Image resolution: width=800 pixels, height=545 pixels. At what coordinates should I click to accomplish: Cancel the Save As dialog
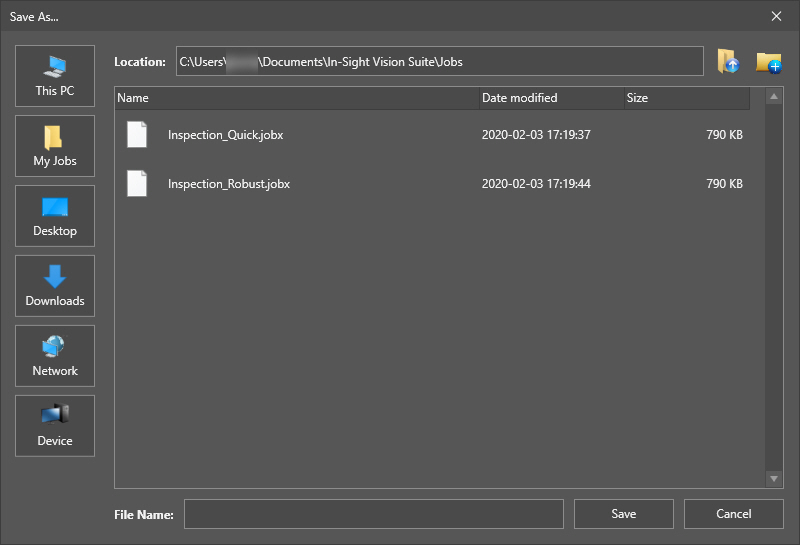point(733,514)
